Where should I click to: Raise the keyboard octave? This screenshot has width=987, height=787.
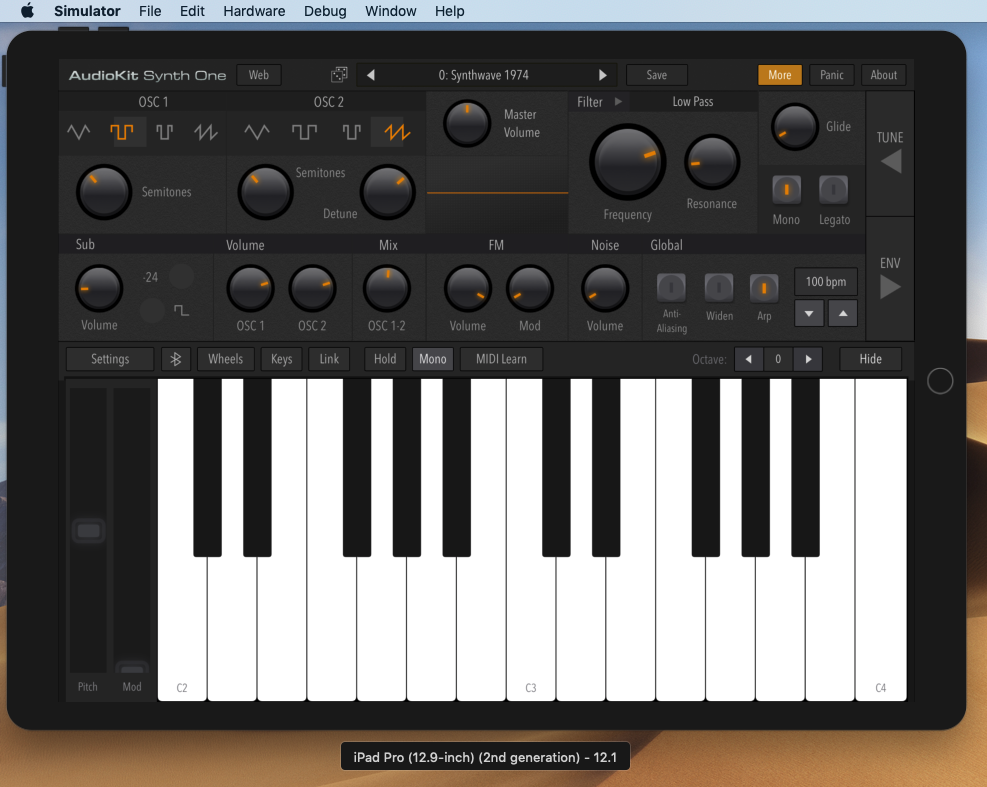[808, 359]
